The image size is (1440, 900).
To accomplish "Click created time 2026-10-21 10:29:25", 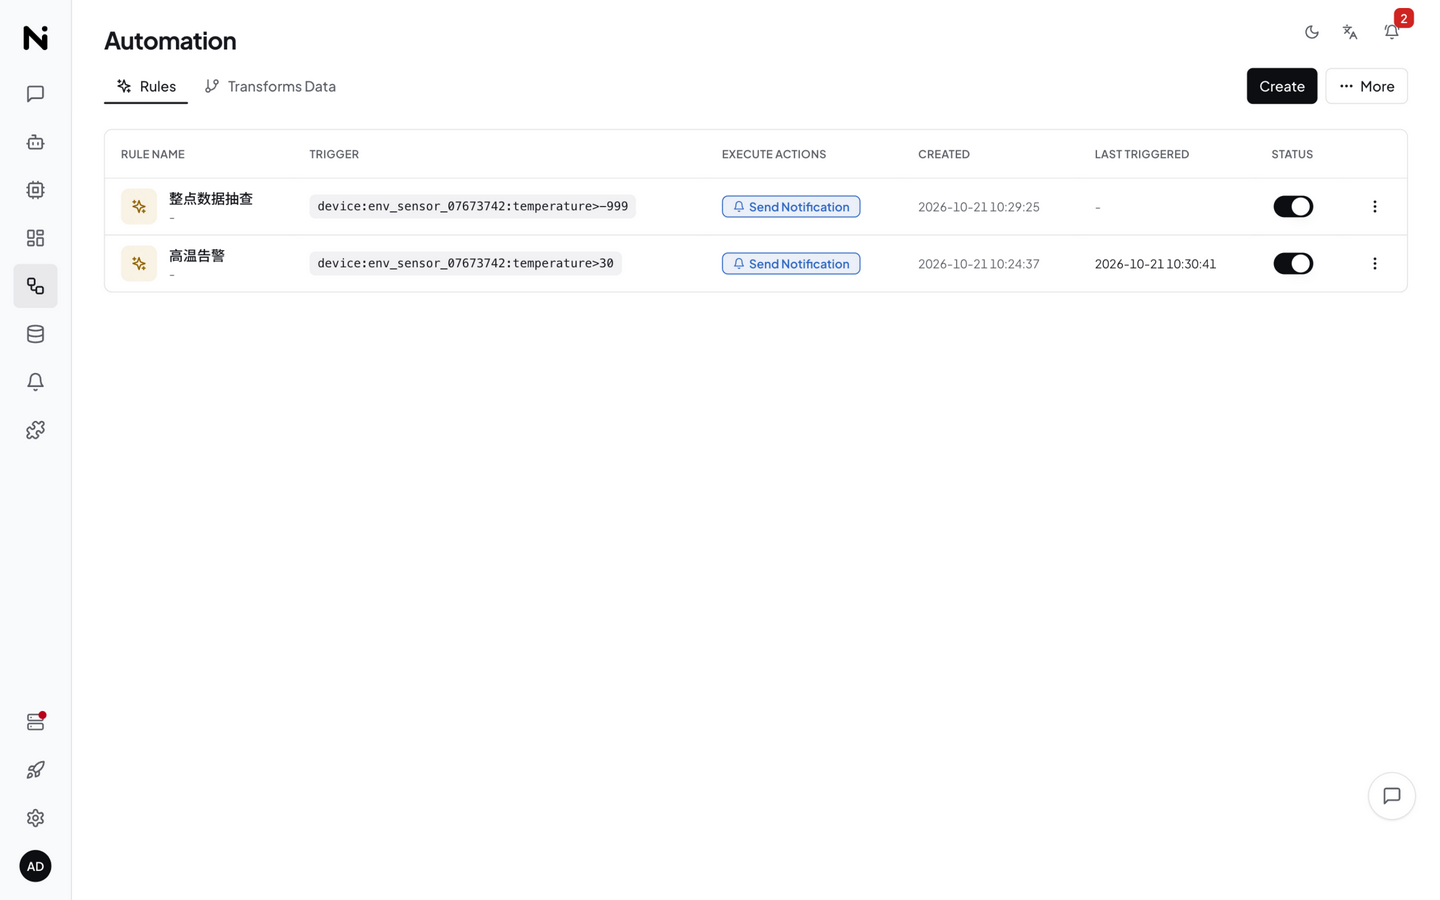I will [x=979, y=207].
